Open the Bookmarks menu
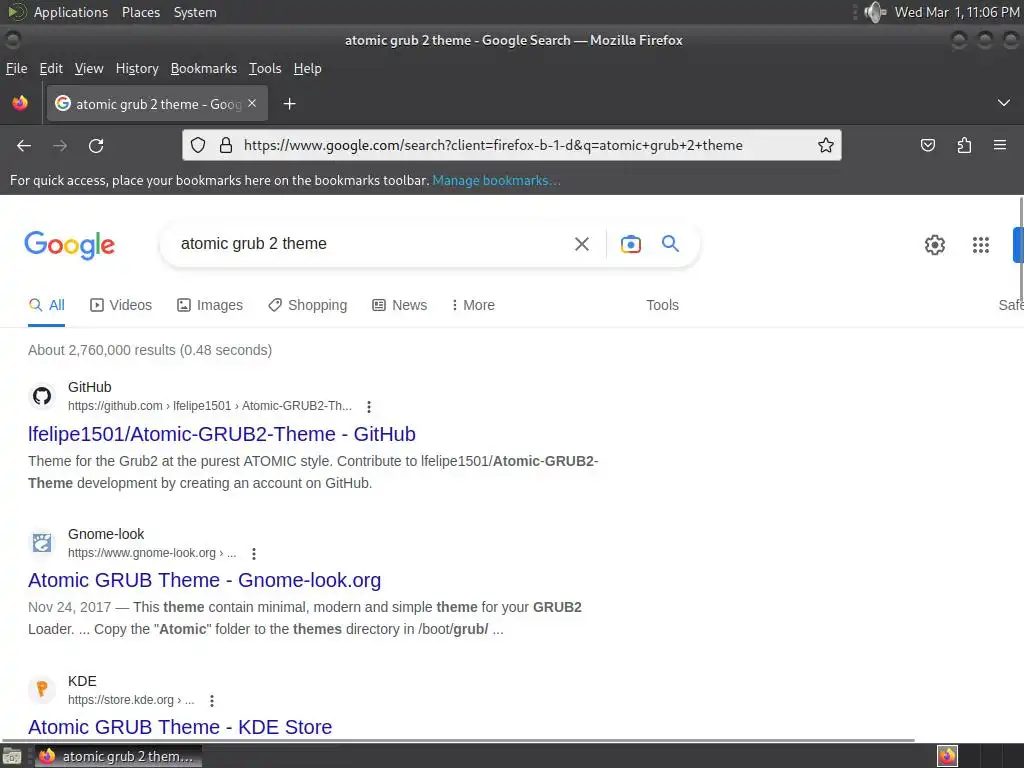 [x=204, y=69]
